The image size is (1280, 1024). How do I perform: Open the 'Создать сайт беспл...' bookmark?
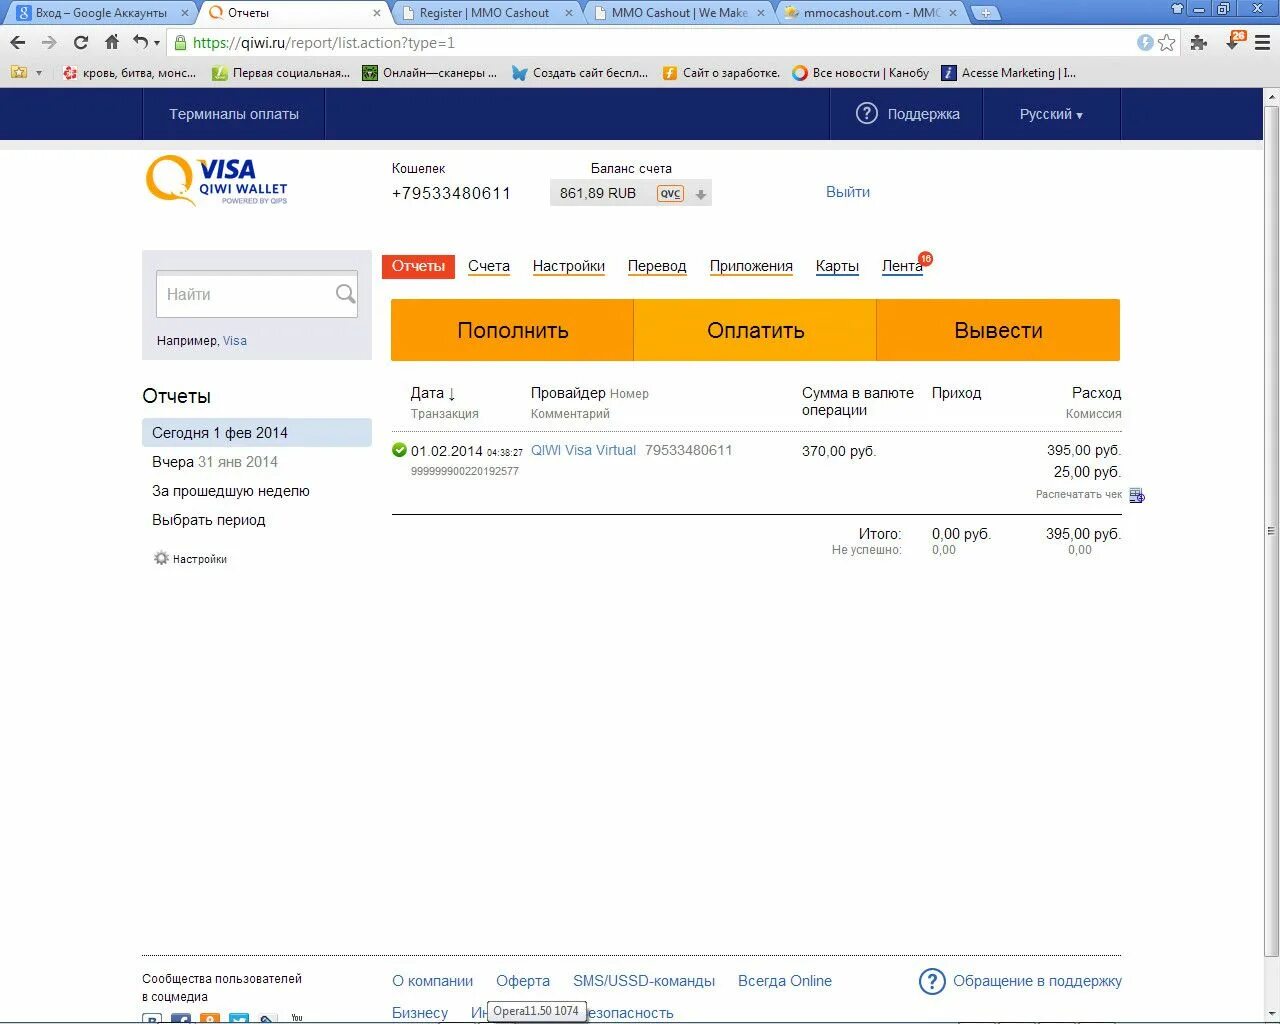coord(580,72)
